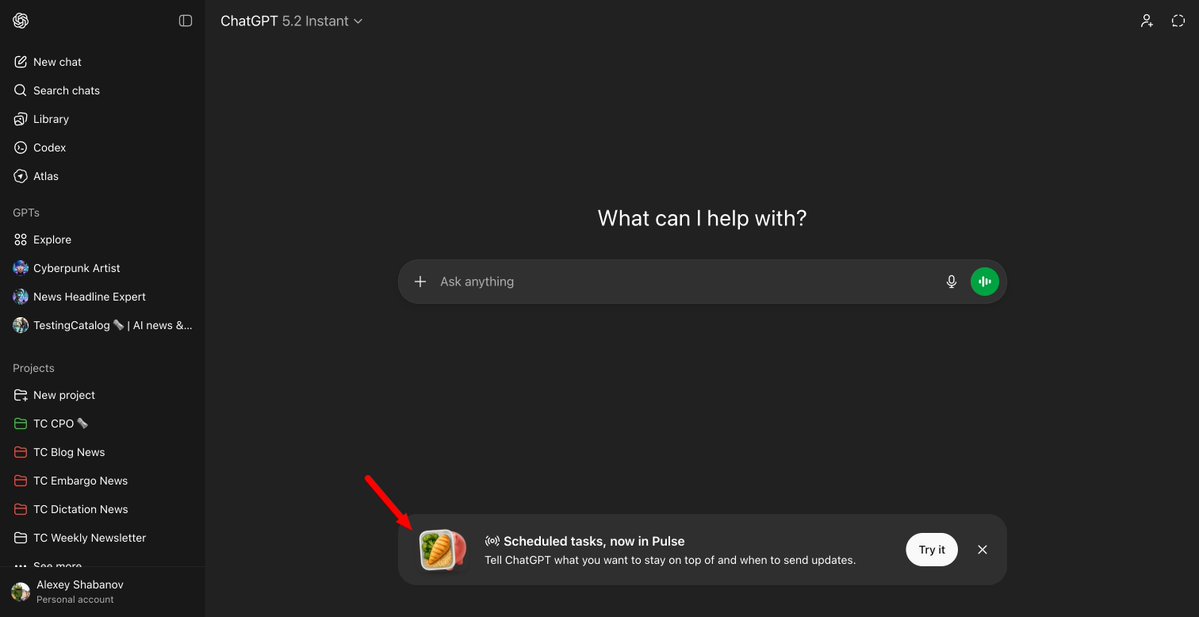
Task: Click the News Headline Expert avatar icon
Action: (21, 297)
